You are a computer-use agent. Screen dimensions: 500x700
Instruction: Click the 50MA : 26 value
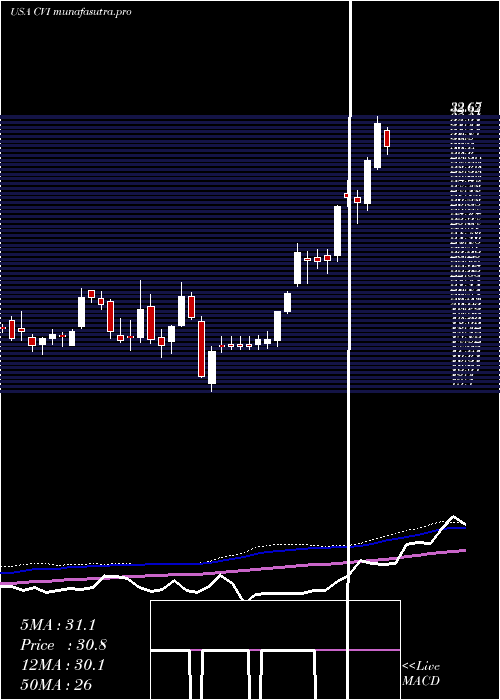[x=56, y=684]
